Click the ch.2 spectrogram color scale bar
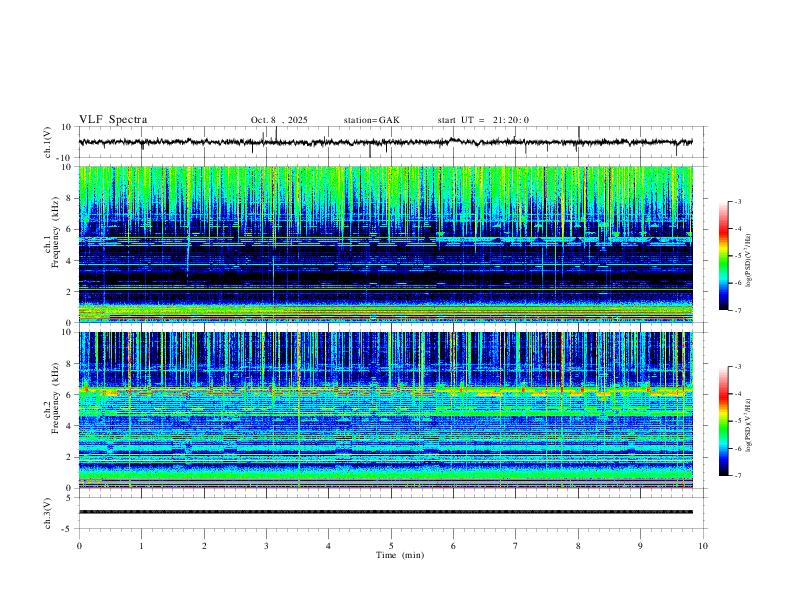The height and width of the screenshot is (612, 792). (723, 421)
